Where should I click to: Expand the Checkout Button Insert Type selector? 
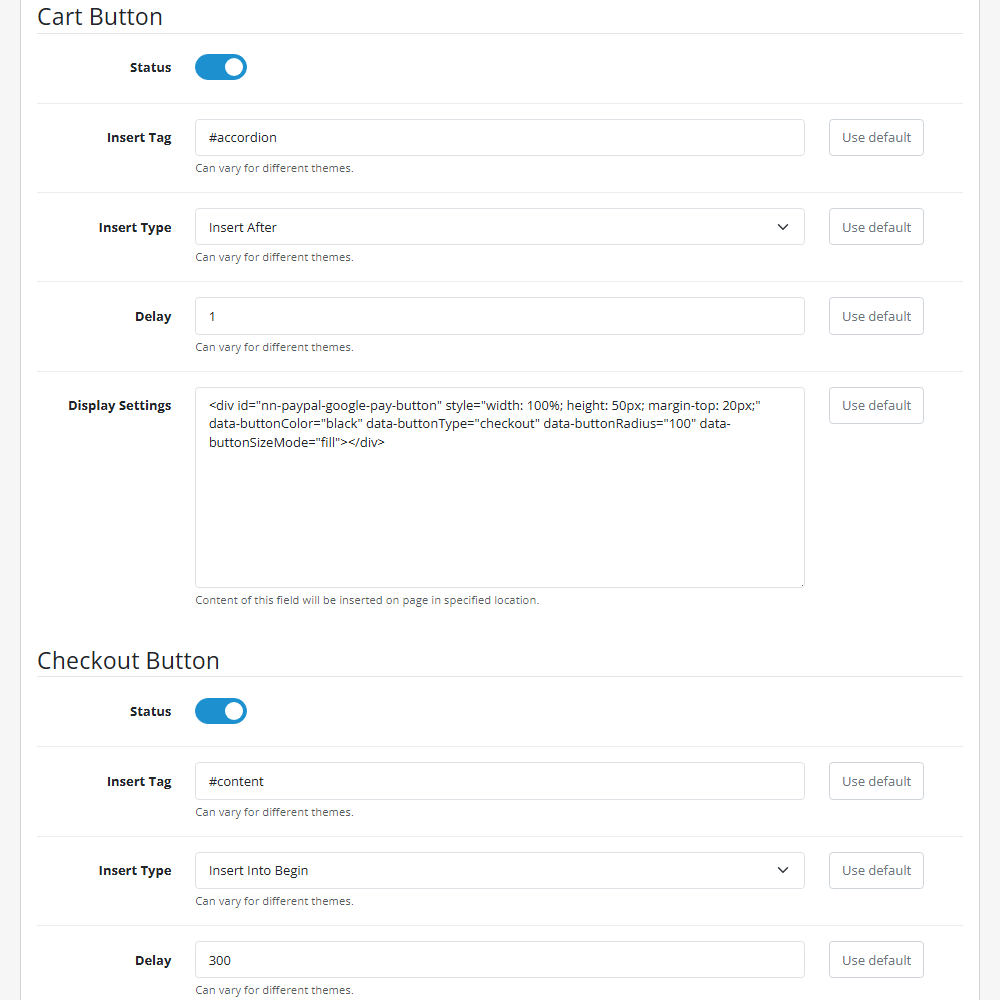(x=500, y=870)
